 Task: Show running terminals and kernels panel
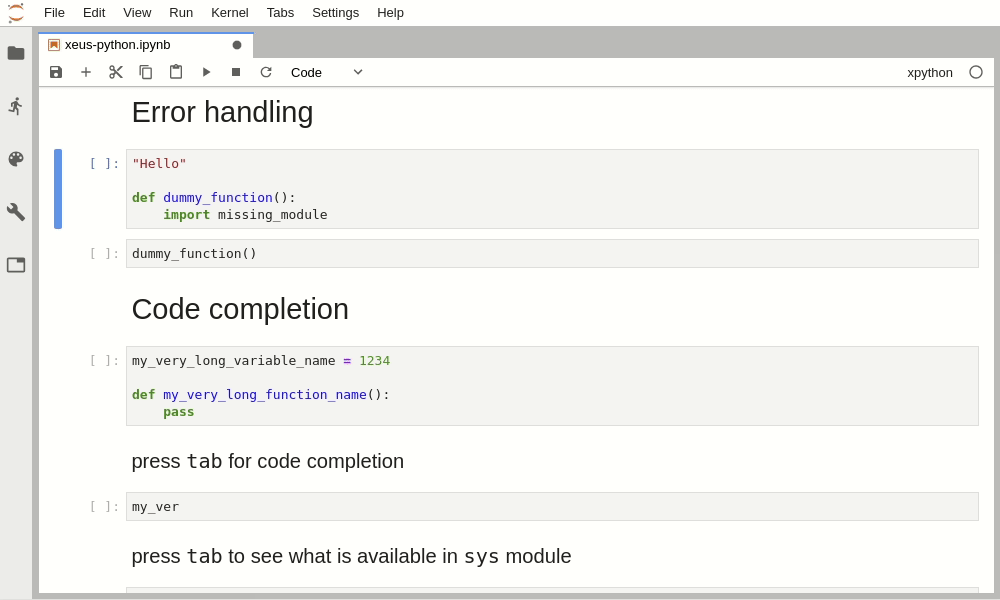pyautogui.click(x=16, y=106)
